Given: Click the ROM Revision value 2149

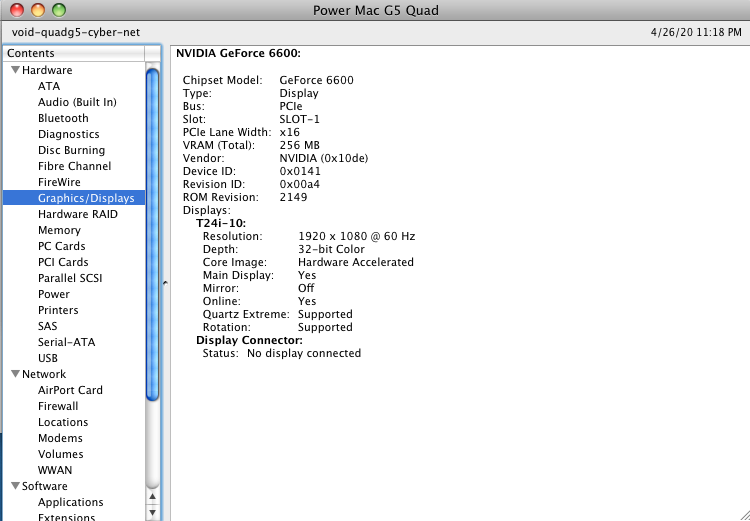Looking at the screenshot, I should 293,197.
